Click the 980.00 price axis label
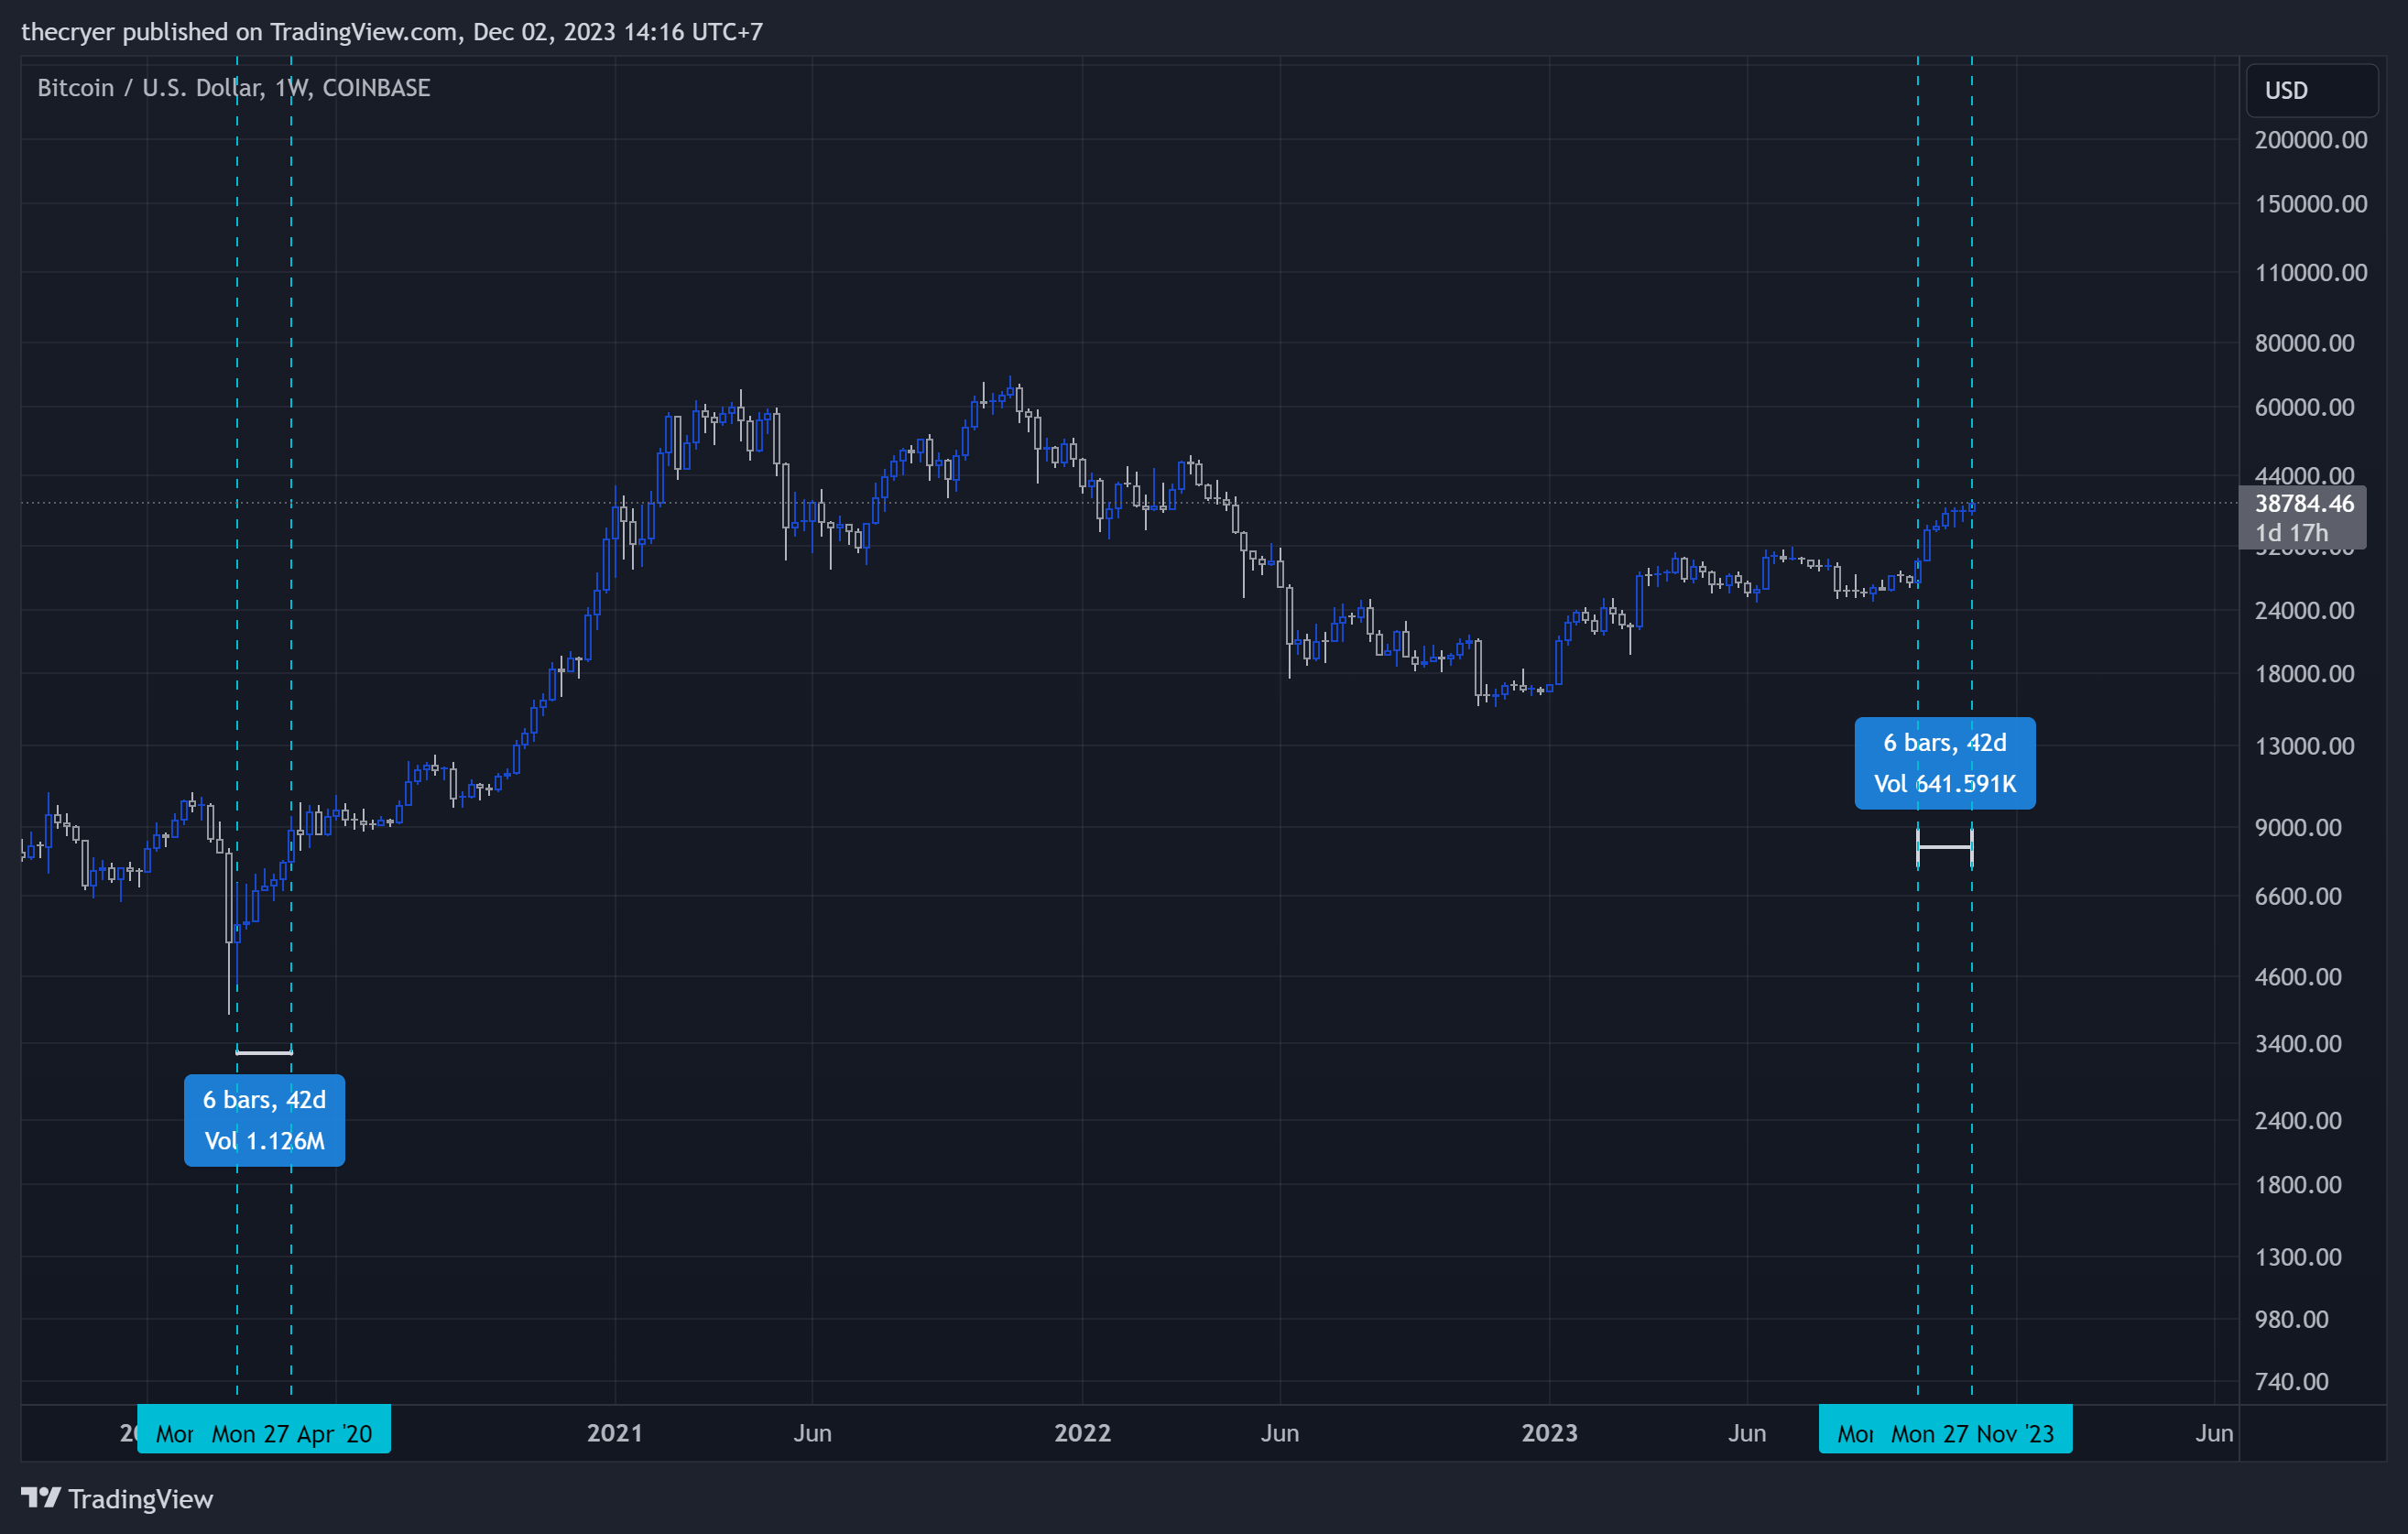Viewport: 2408px width, 1534px height. pyautogui.click(x=2292, y=1319)
